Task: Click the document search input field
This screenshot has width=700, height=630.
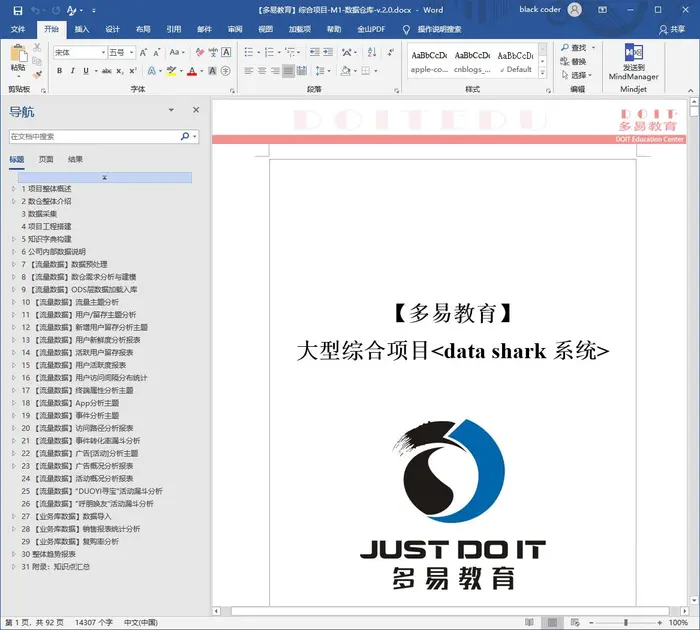Action: pos(95,137)
